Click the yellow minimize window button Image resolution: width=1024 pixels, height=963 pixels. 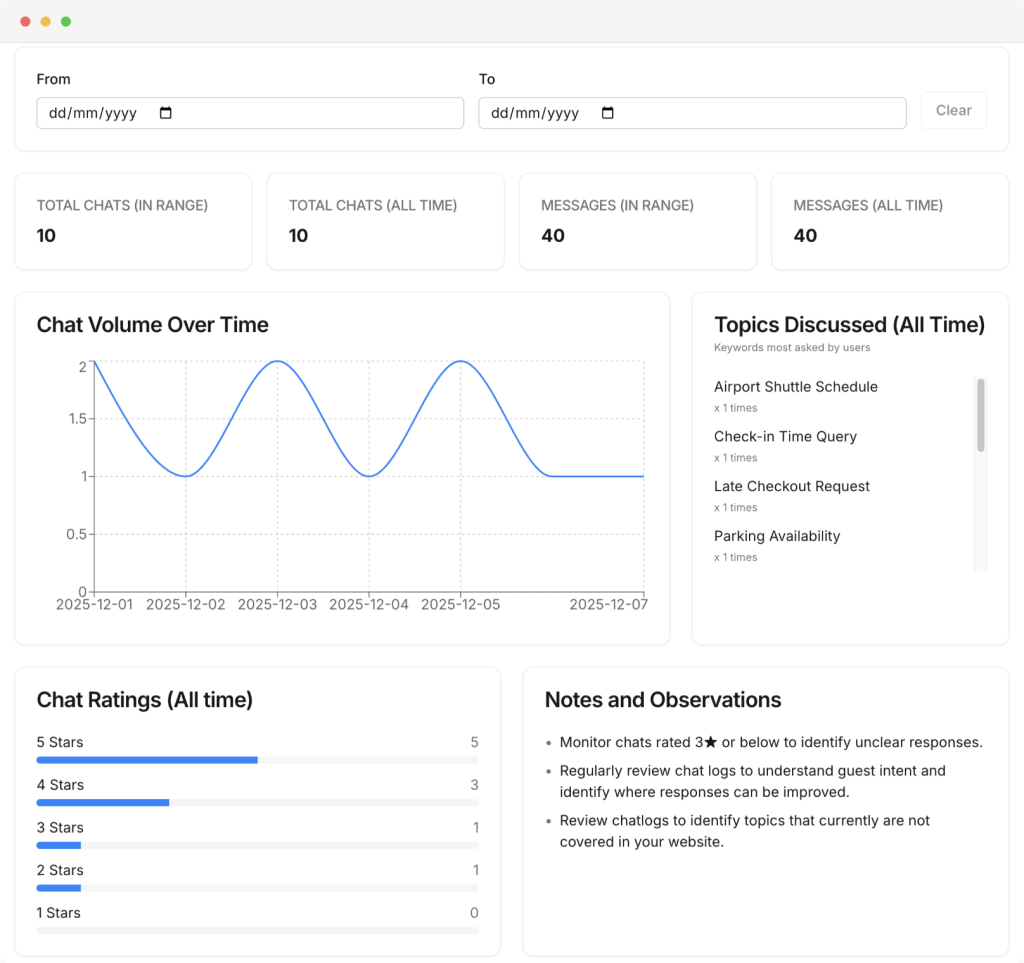45,21
